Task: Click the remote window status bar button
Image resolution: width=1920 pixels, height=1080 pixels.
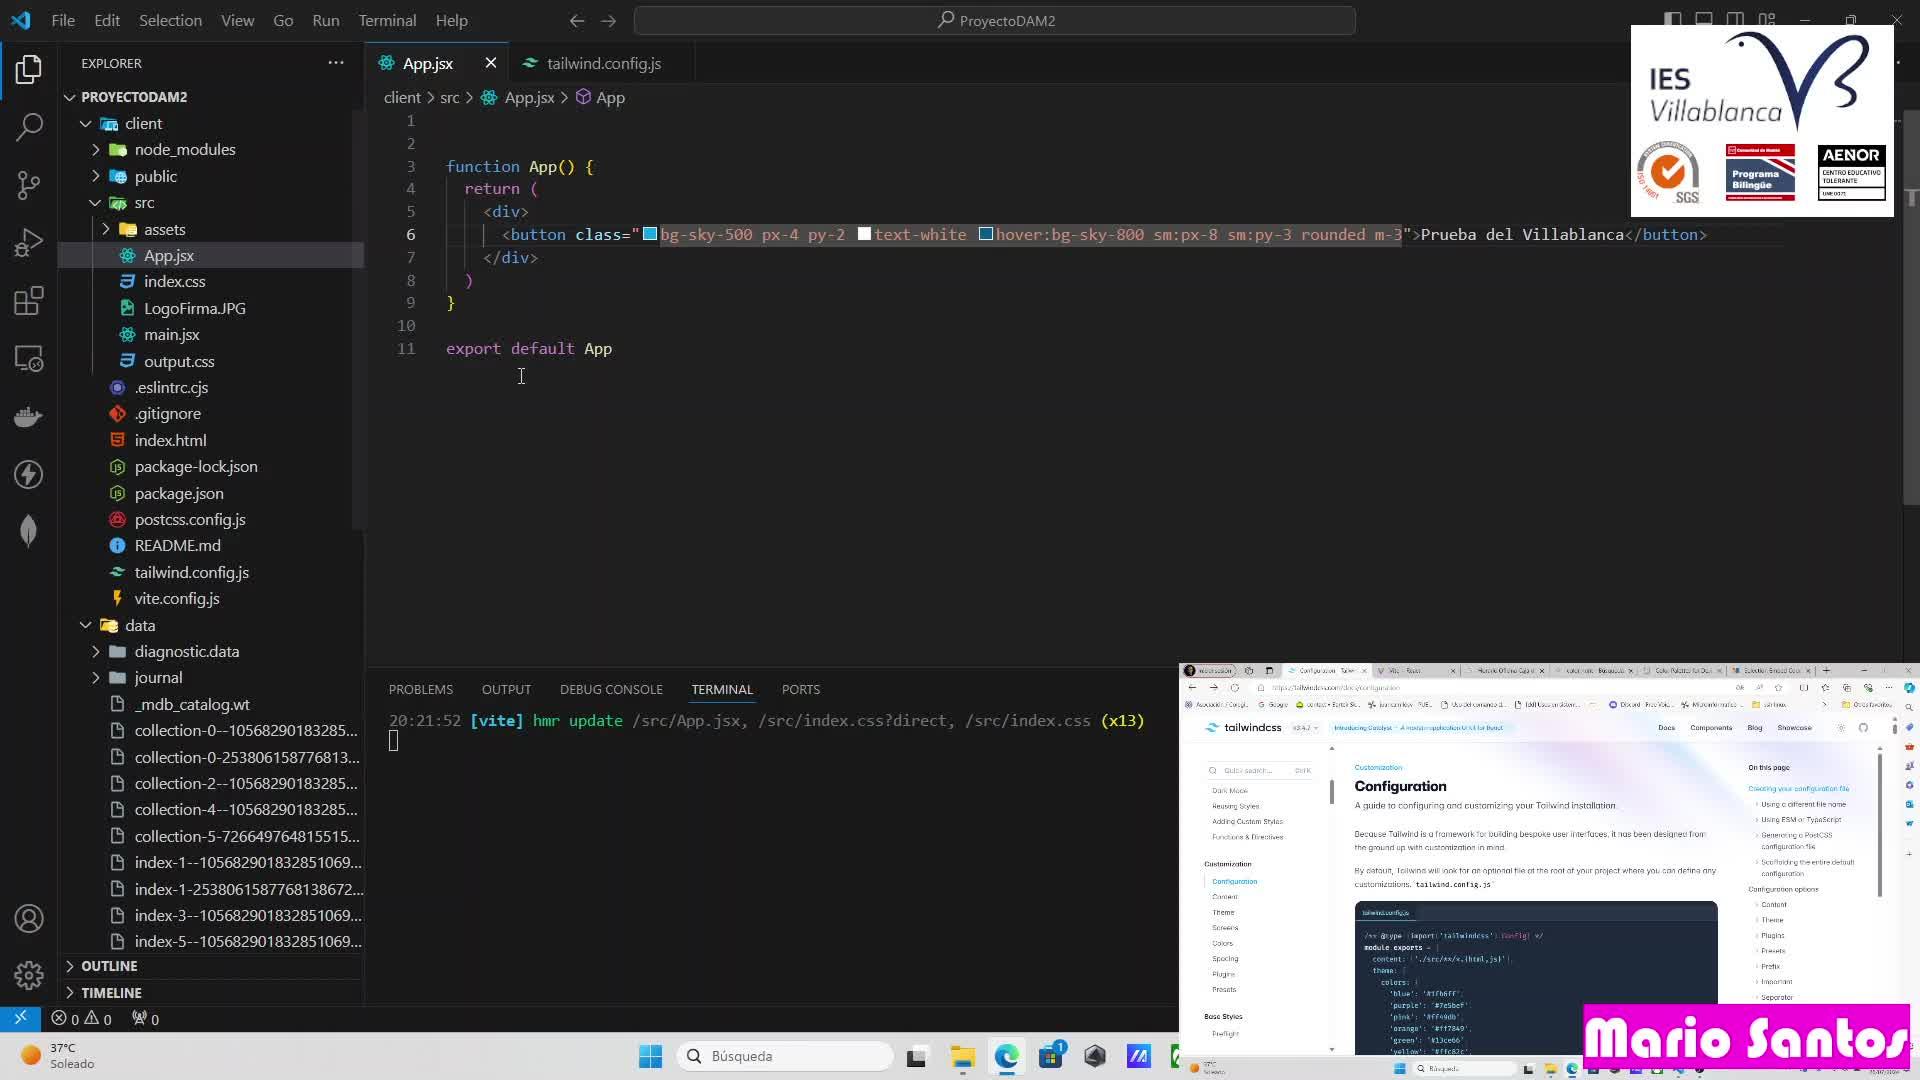Action: 20,1019
